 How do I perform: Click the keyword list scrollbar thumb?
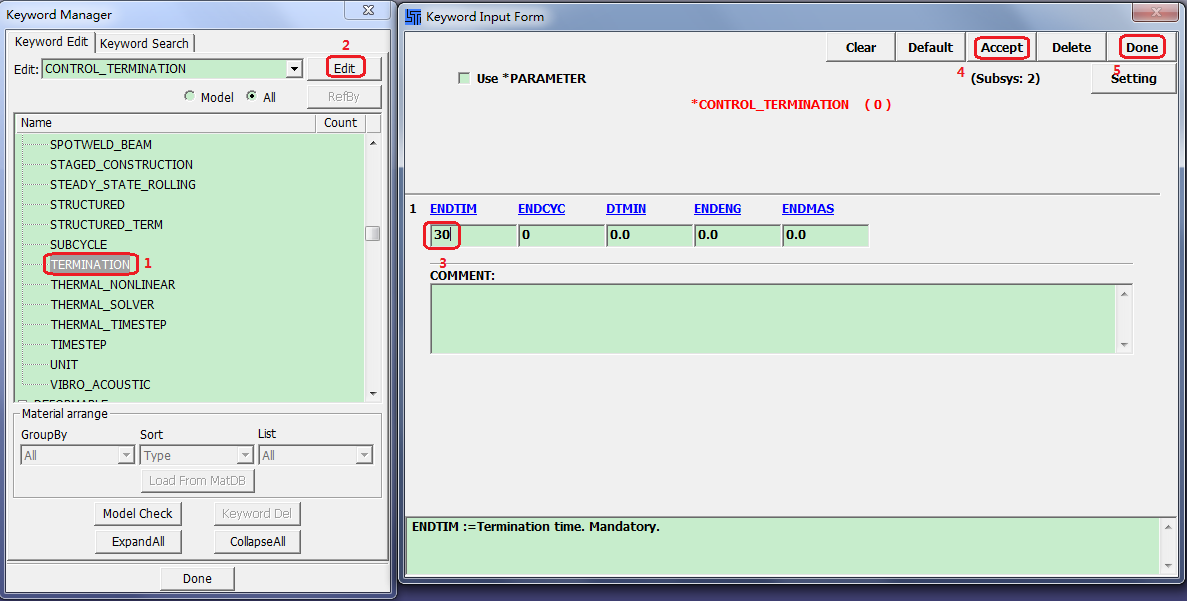coord(372,234)
